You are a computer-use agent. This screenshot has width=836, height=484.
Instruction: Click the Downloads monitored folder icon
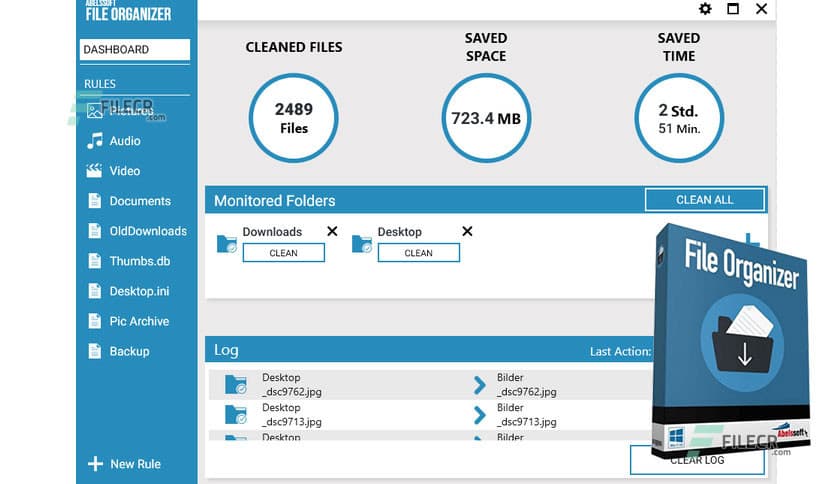(227, 244)
